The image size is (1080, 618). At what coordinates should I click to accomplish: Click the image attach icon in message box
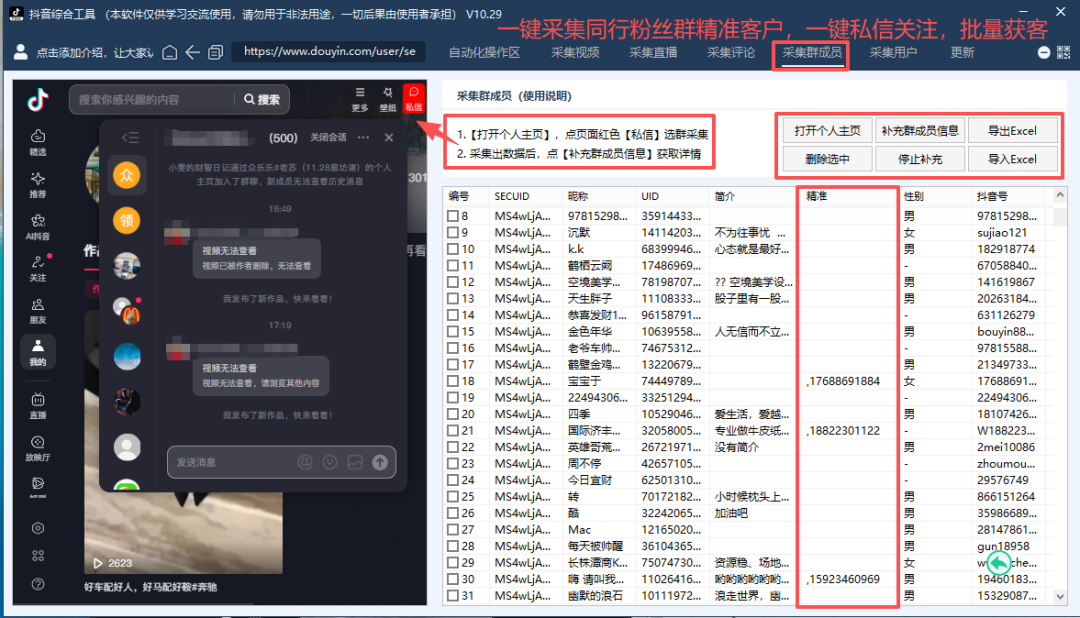tap(355, 462)
